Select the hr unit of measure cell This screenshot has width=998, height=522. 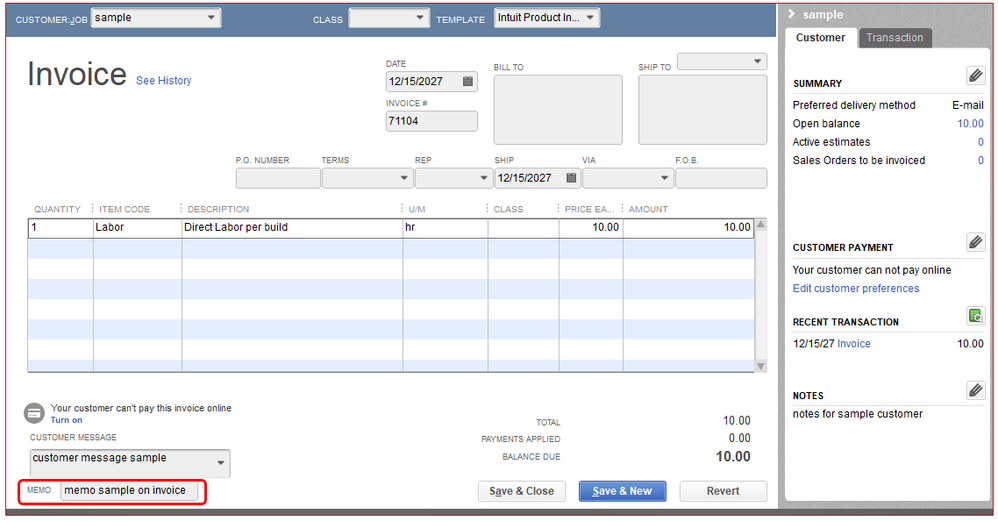point(446,227)
